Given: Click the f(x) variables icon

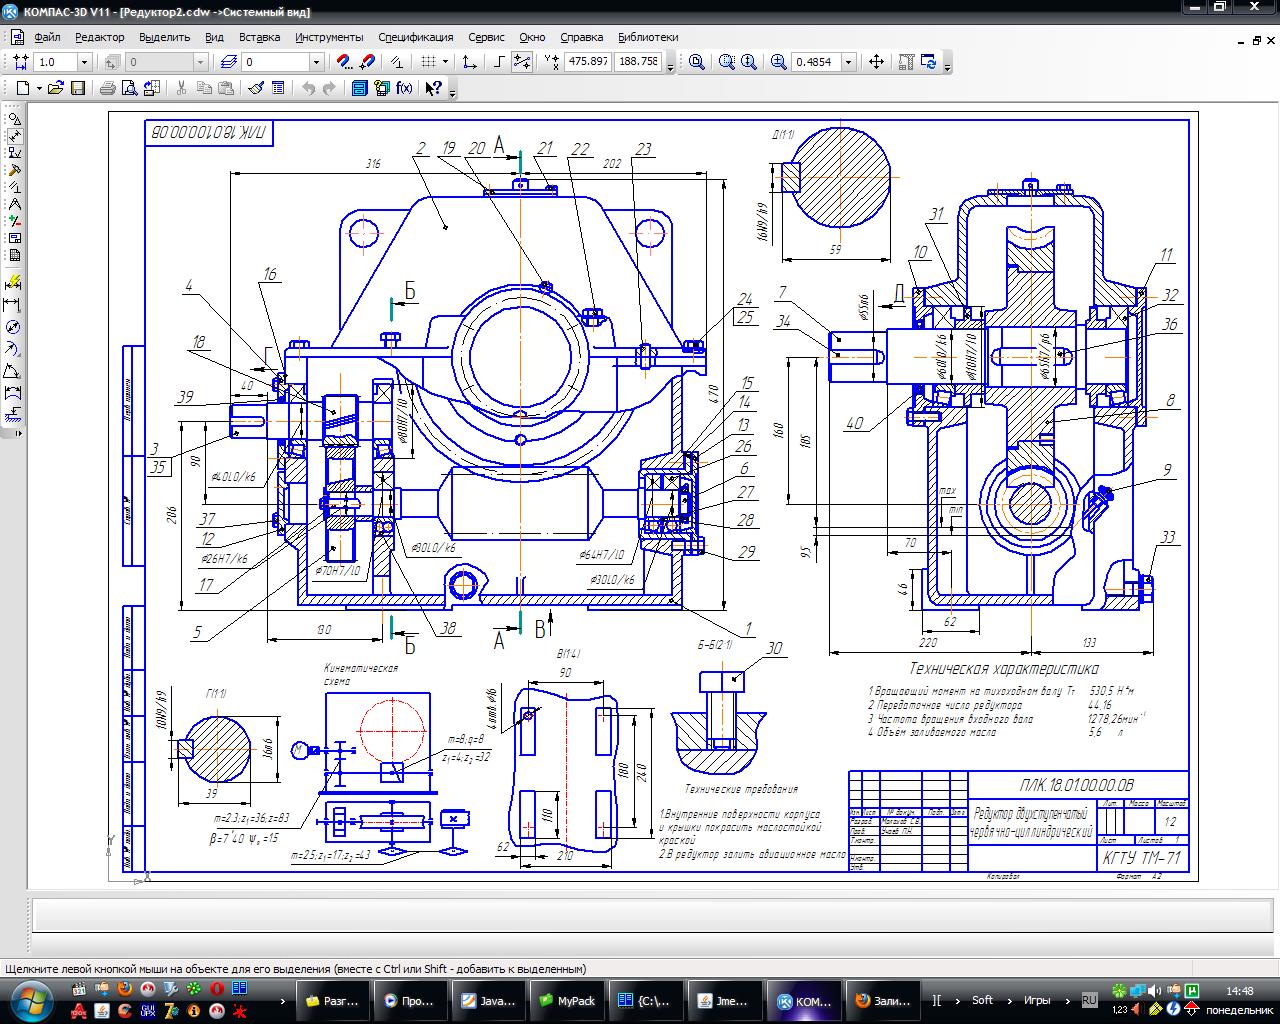Looking at the screenshot, I should [404, 88].
